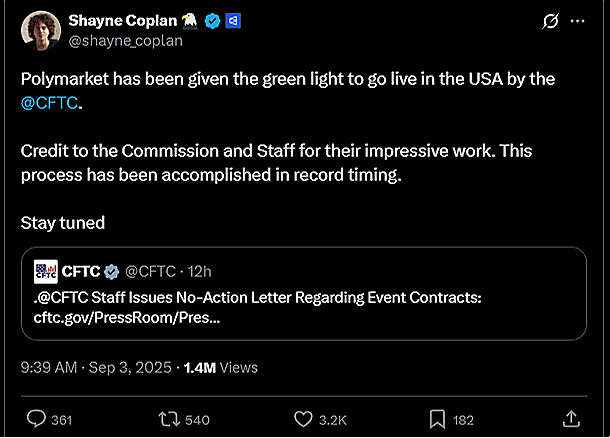This screenshot has width=610, height=438.
Task: Like the post with heart icon
Action: (x=305, y=419)
